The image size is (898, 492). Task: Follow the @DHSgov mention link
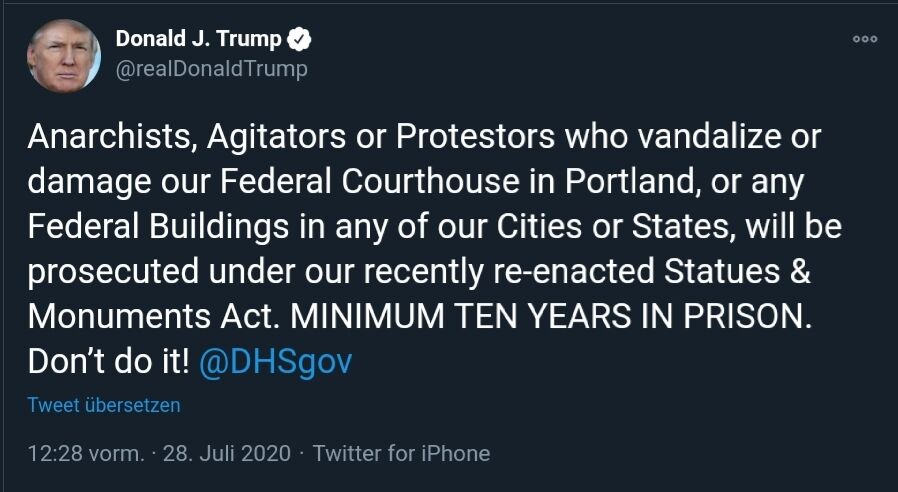click(276, 361)
